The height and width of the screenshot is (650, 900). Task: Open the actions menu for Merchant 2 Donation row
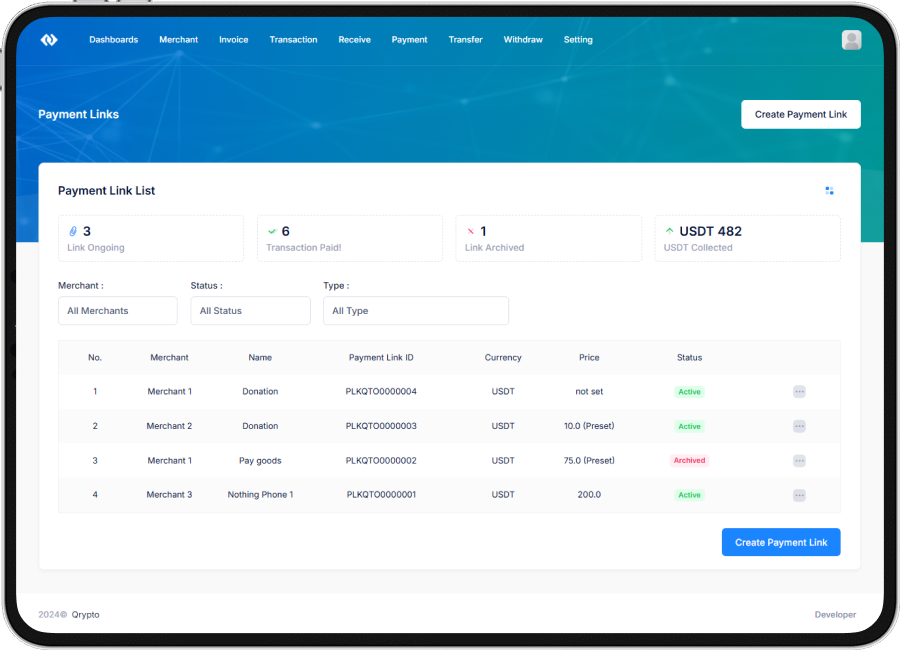799,426
